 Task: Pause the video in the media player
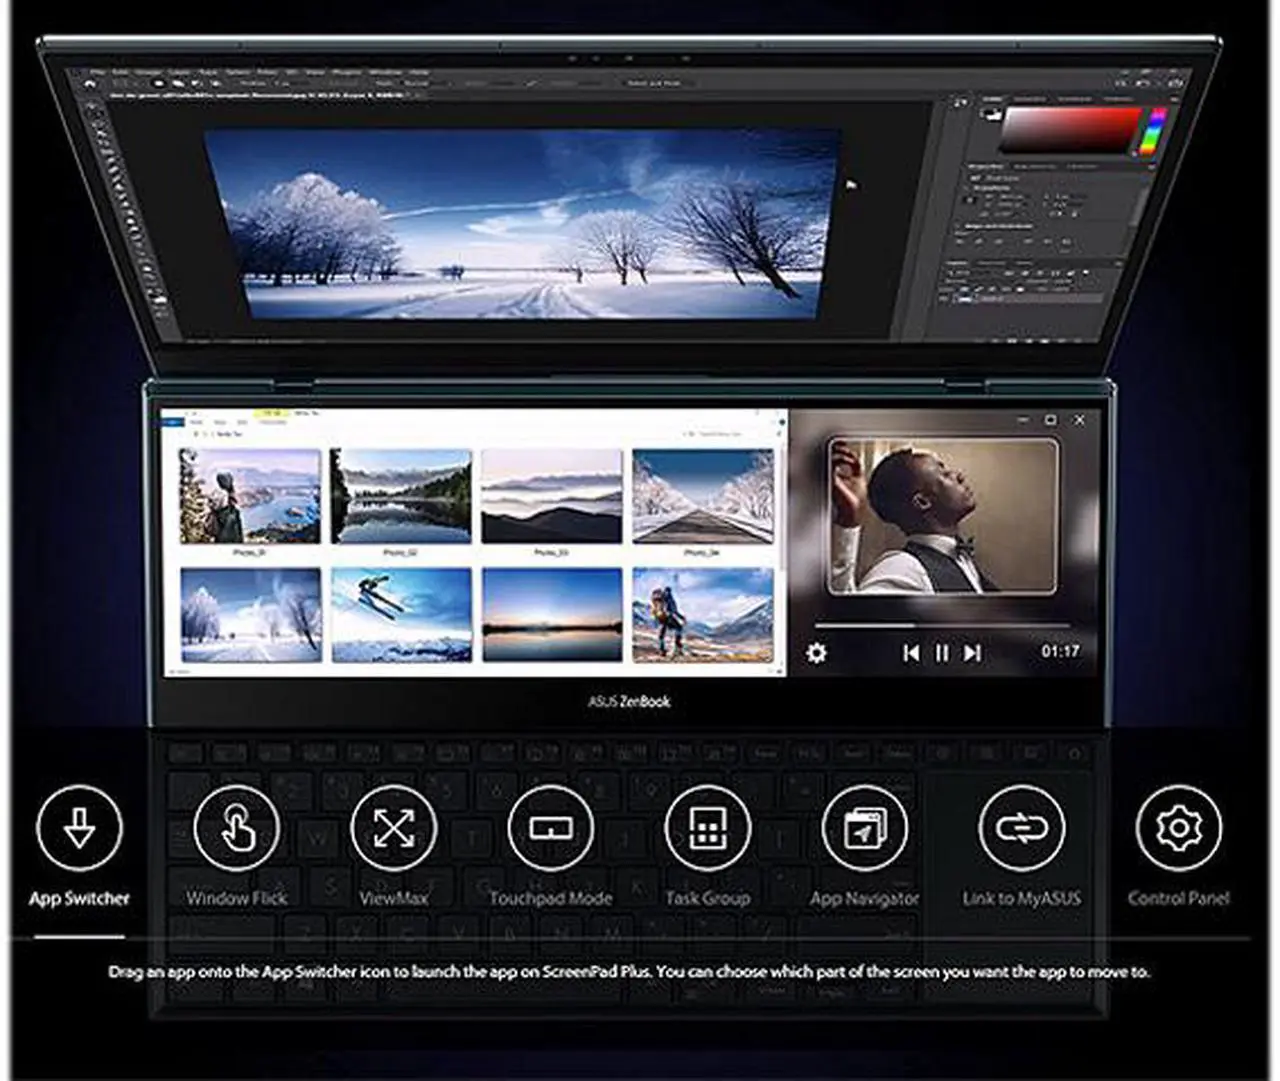942,653
